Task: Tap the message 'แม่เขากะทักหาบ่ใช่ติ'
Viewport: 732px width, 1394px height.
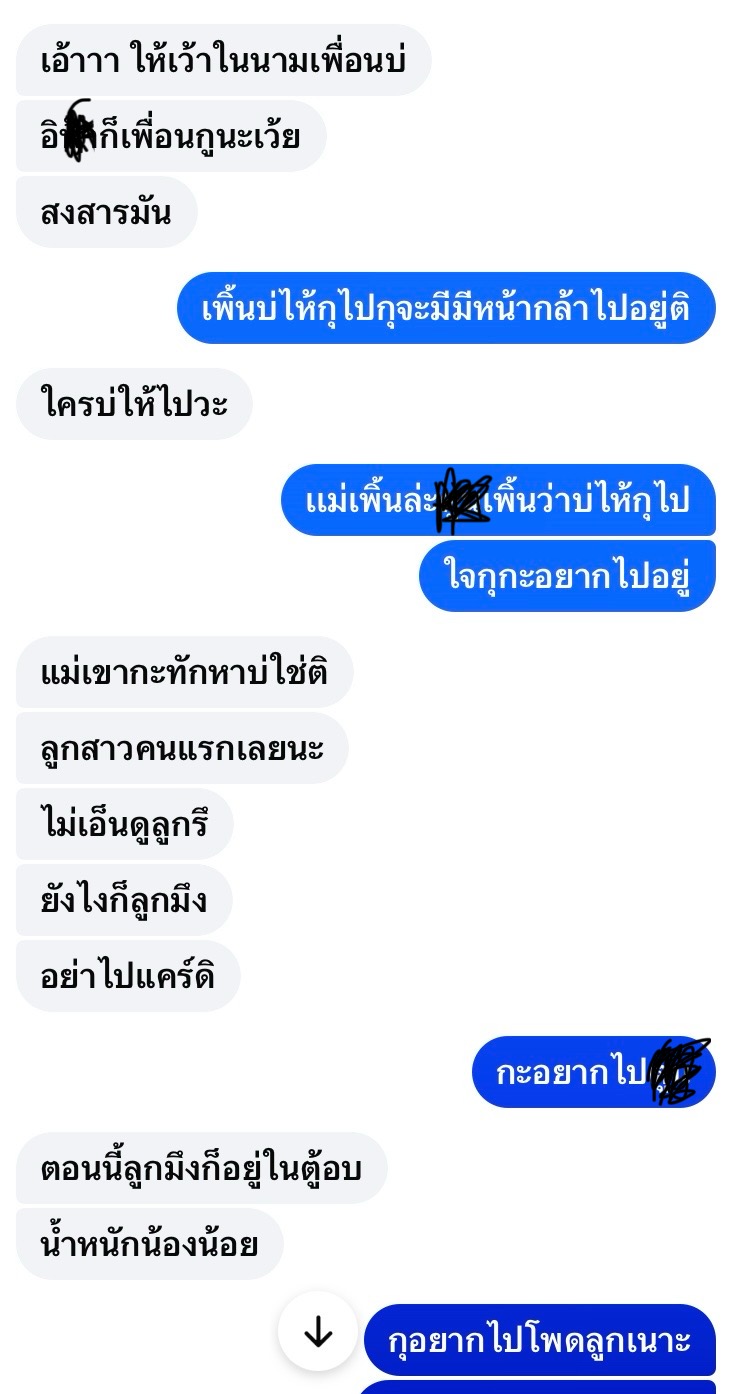Action: (184, 672)
